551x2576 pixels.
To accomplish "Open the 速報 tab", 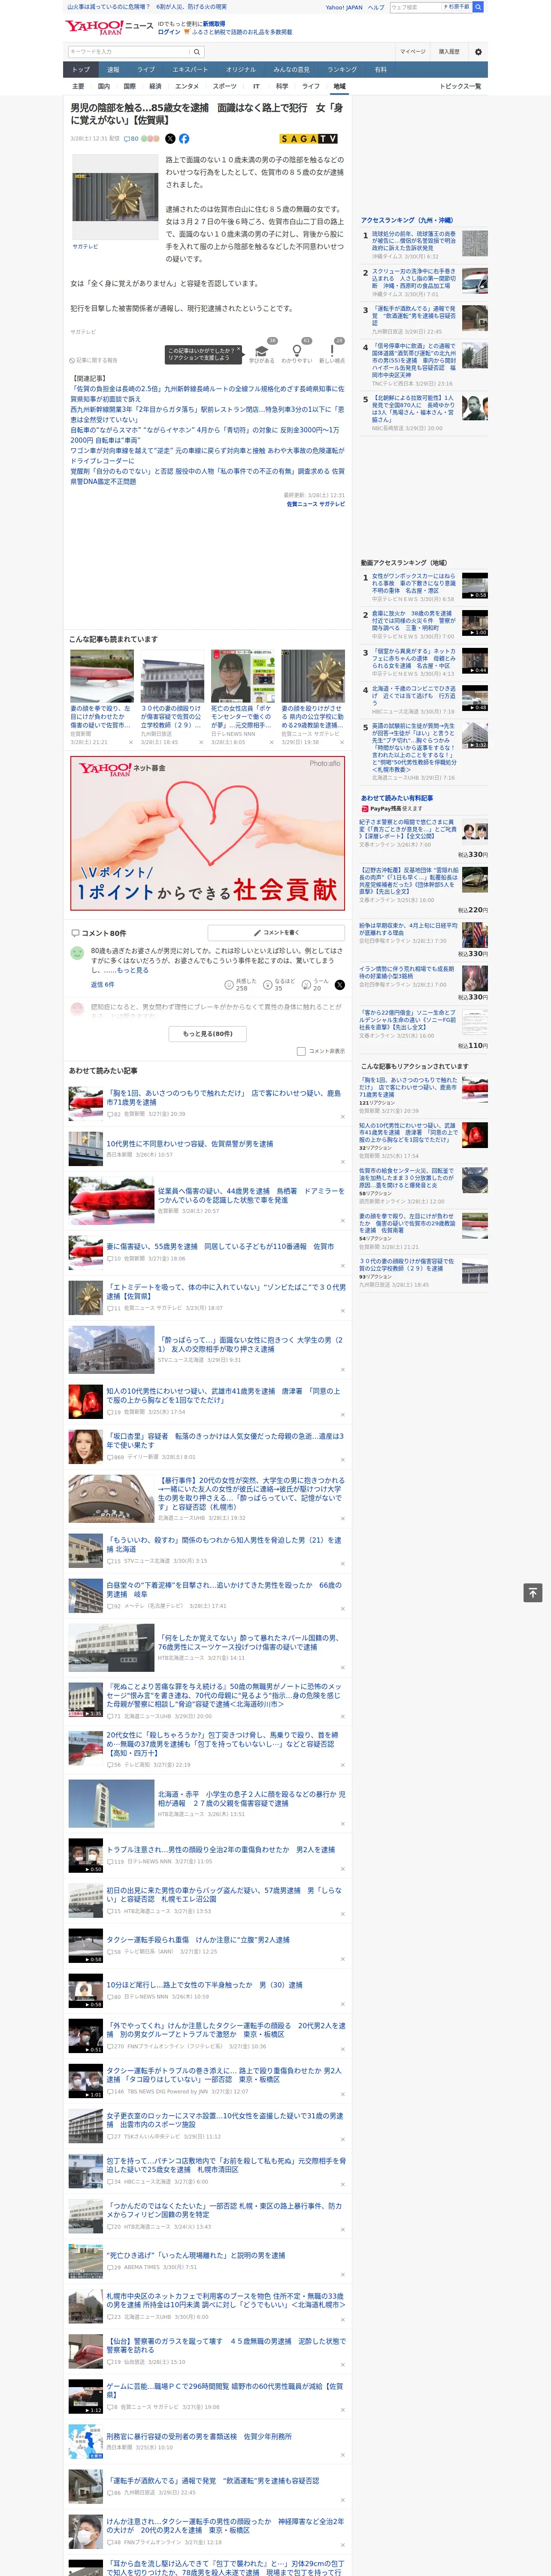I will coord(113,70).
